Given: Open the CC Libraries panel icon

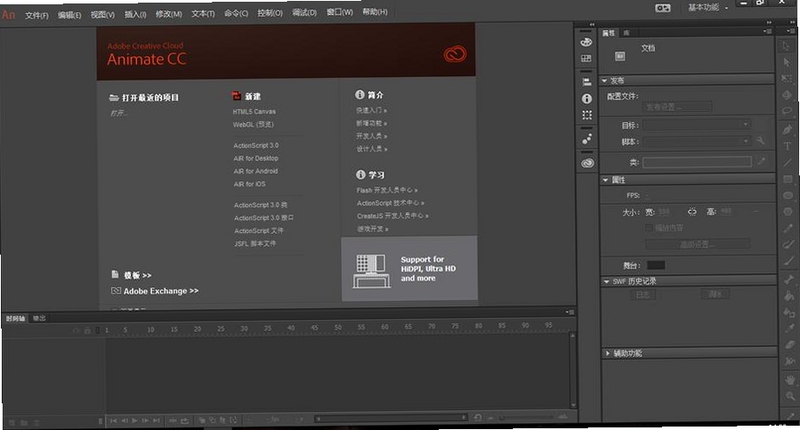Looking at the screenshot, I should 587,163.
